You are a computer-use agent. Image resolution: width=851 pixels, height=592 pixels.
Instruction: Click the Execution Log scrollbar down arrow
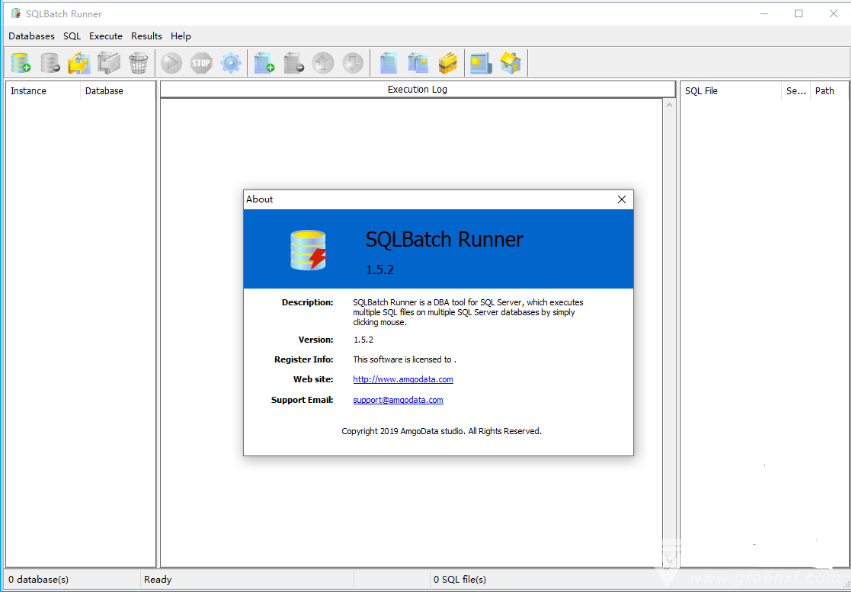pos(669,561)
